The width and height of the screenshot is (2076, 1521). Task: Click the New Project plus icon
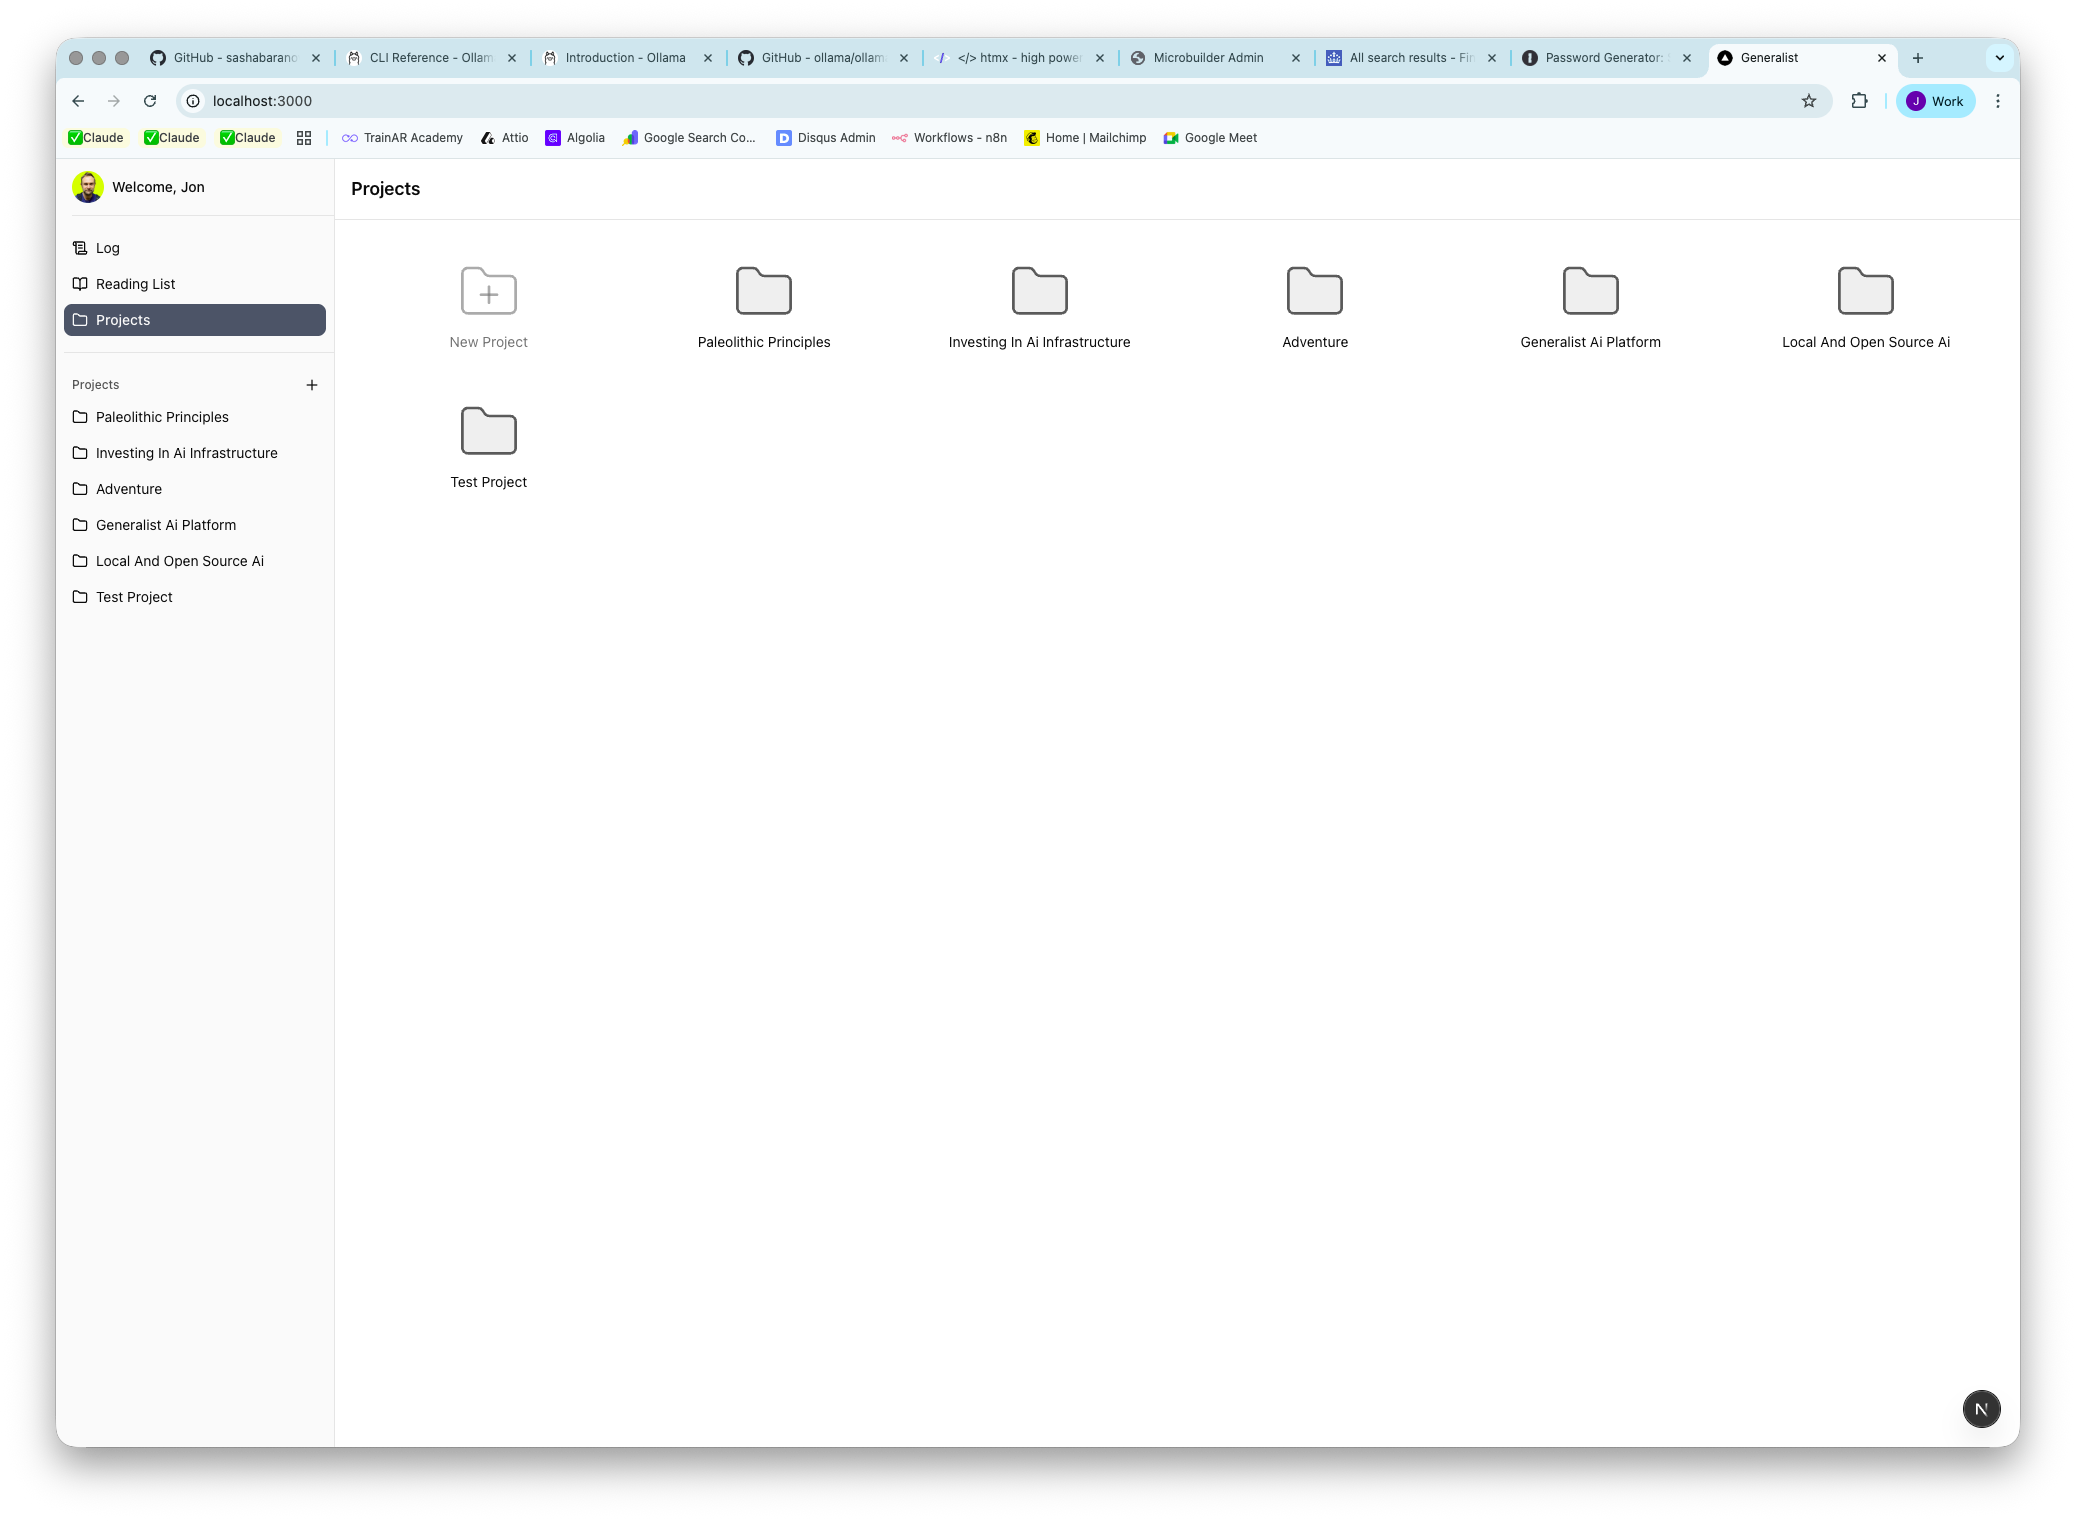click(x=488, y=292)
